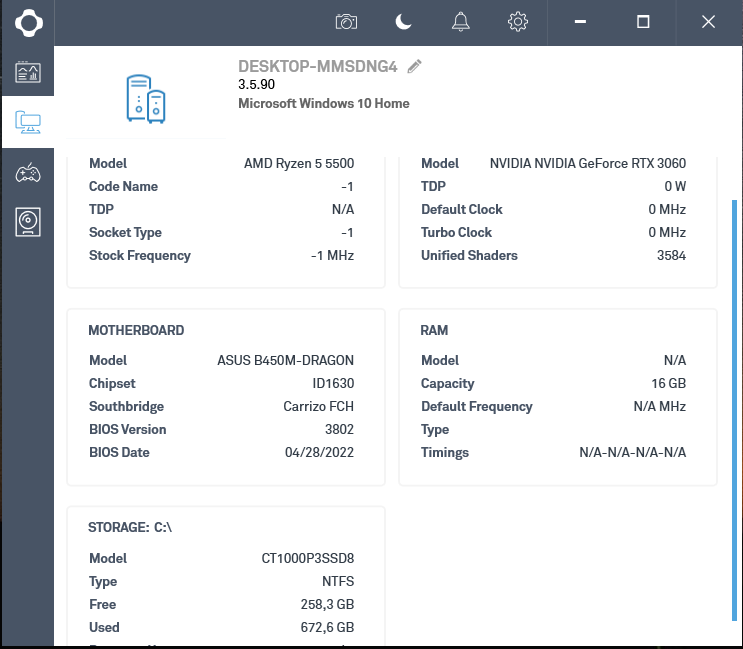Edit PC name with pencil icon
The width and height of the screenshot is (743, 649).
tap(415, 66)
